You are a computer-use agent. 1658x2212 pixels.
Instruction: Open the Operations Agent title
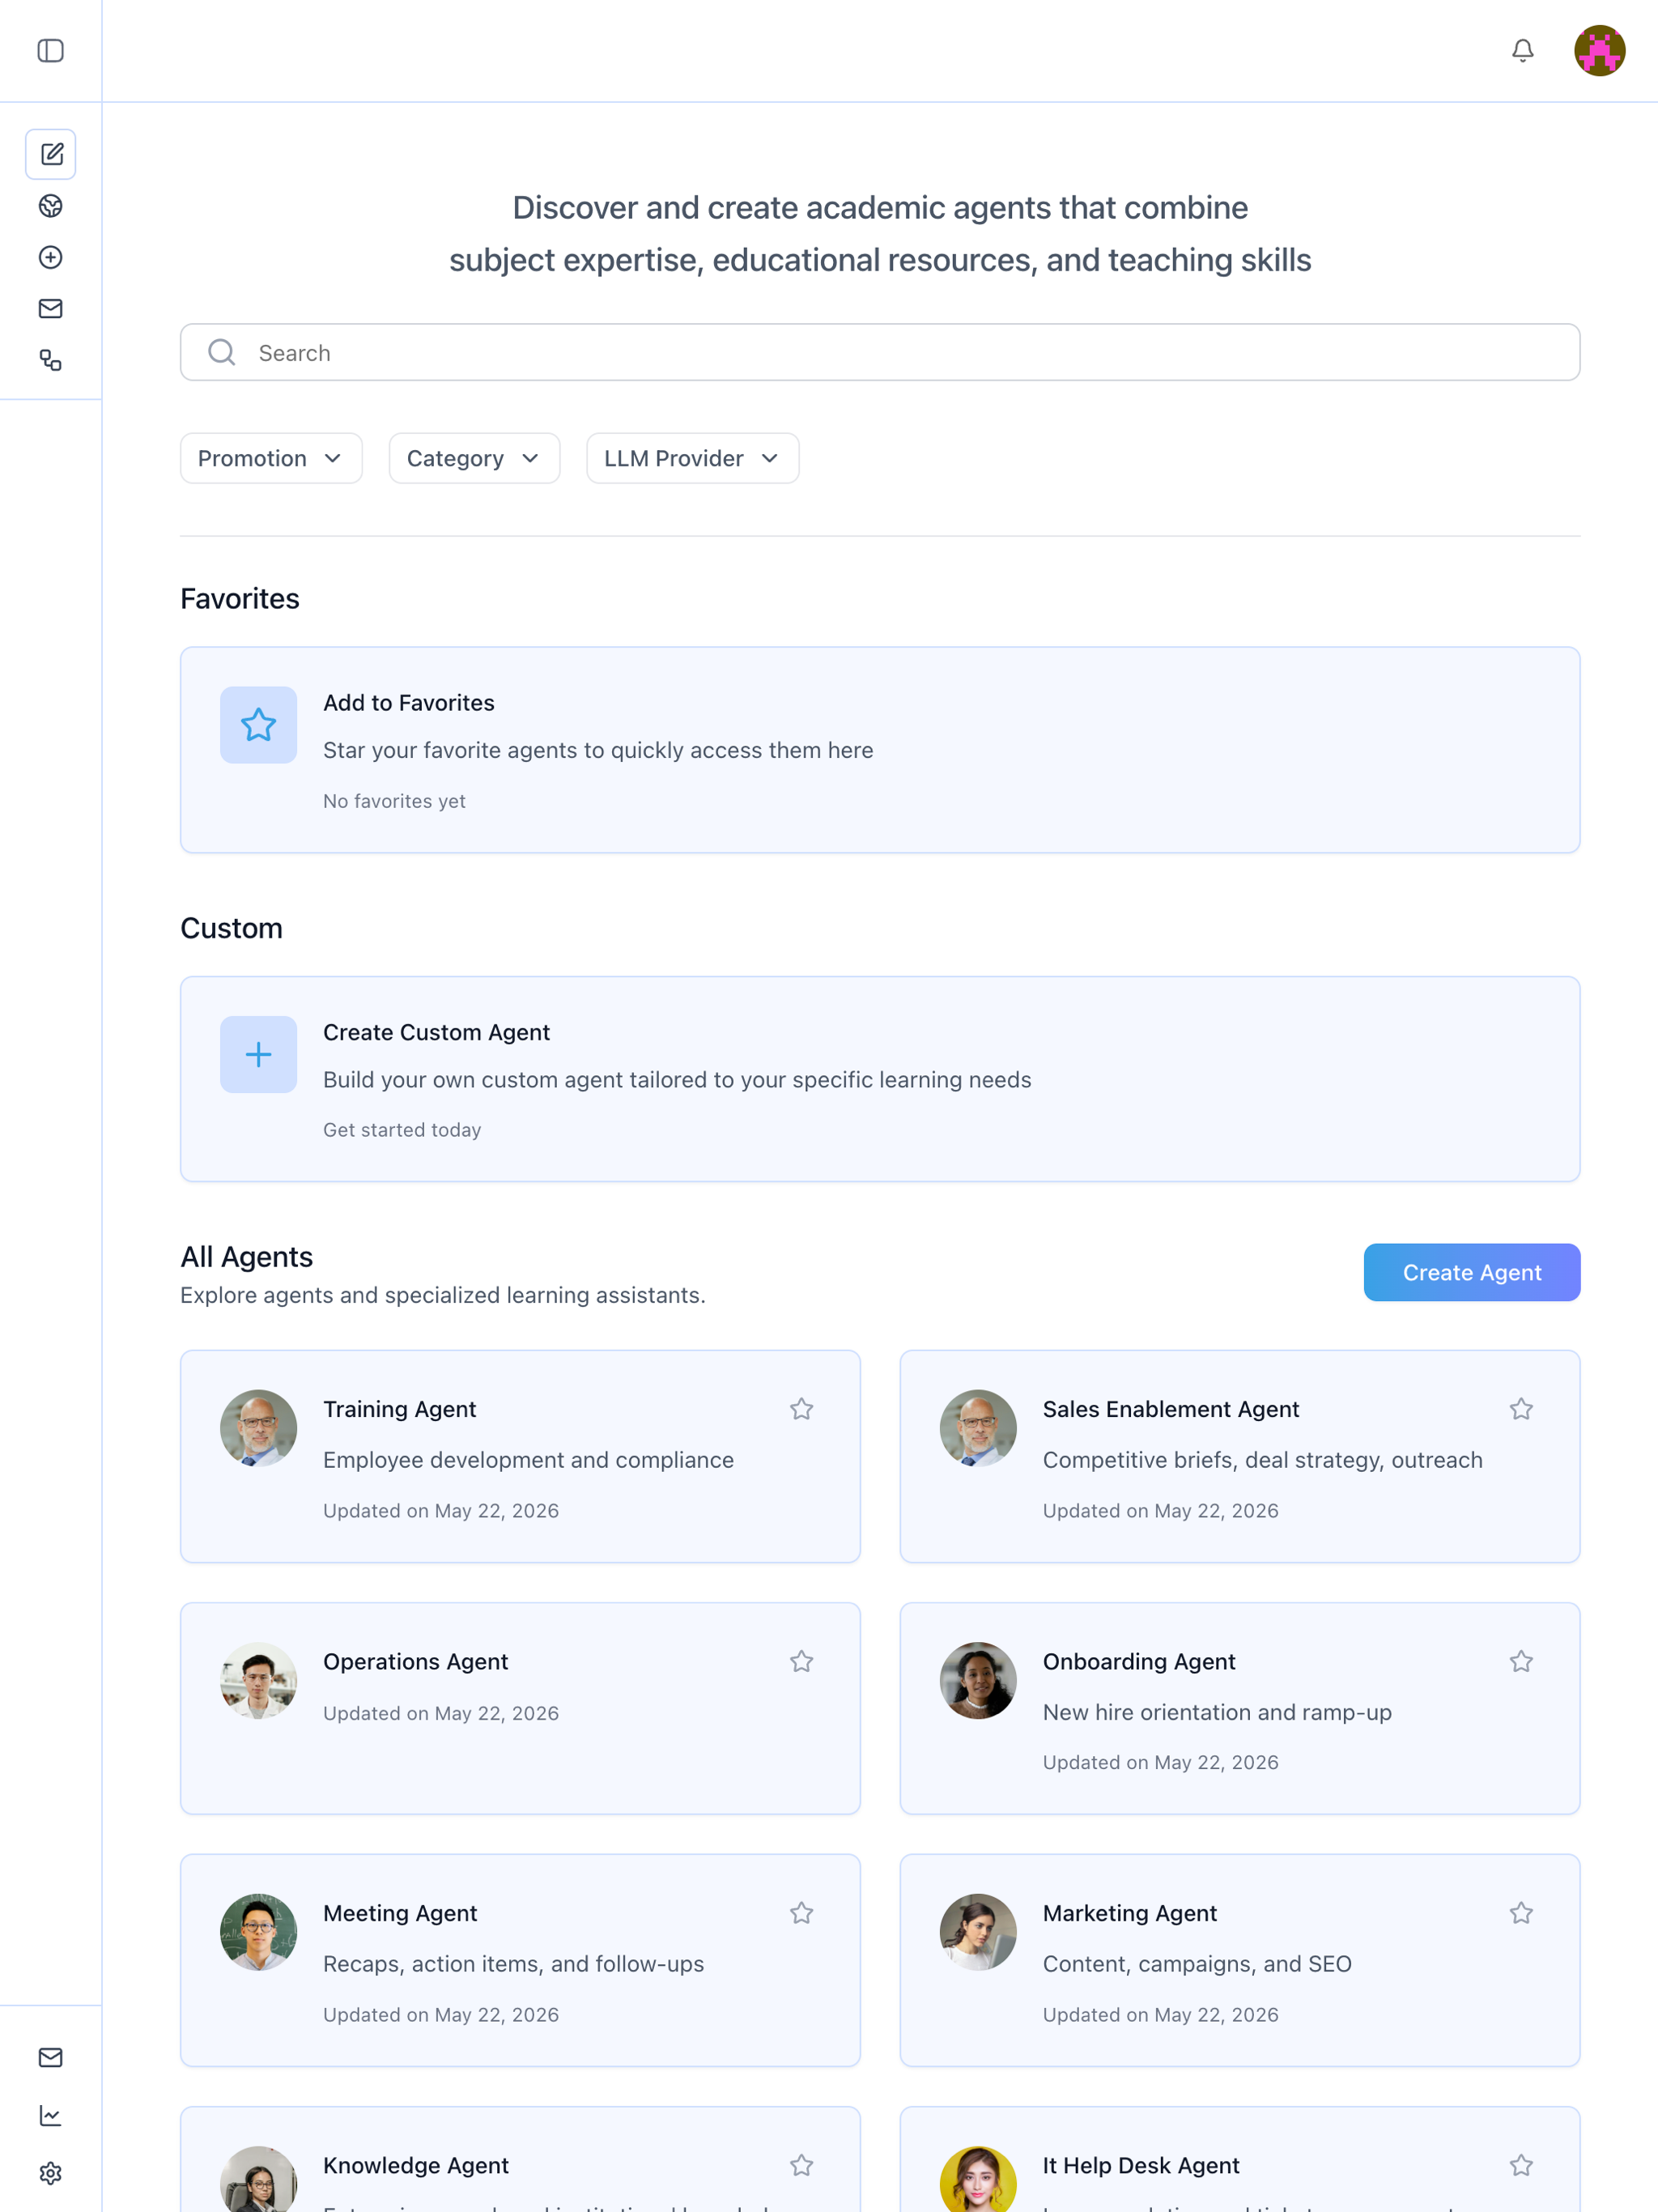click(415, 1661)
